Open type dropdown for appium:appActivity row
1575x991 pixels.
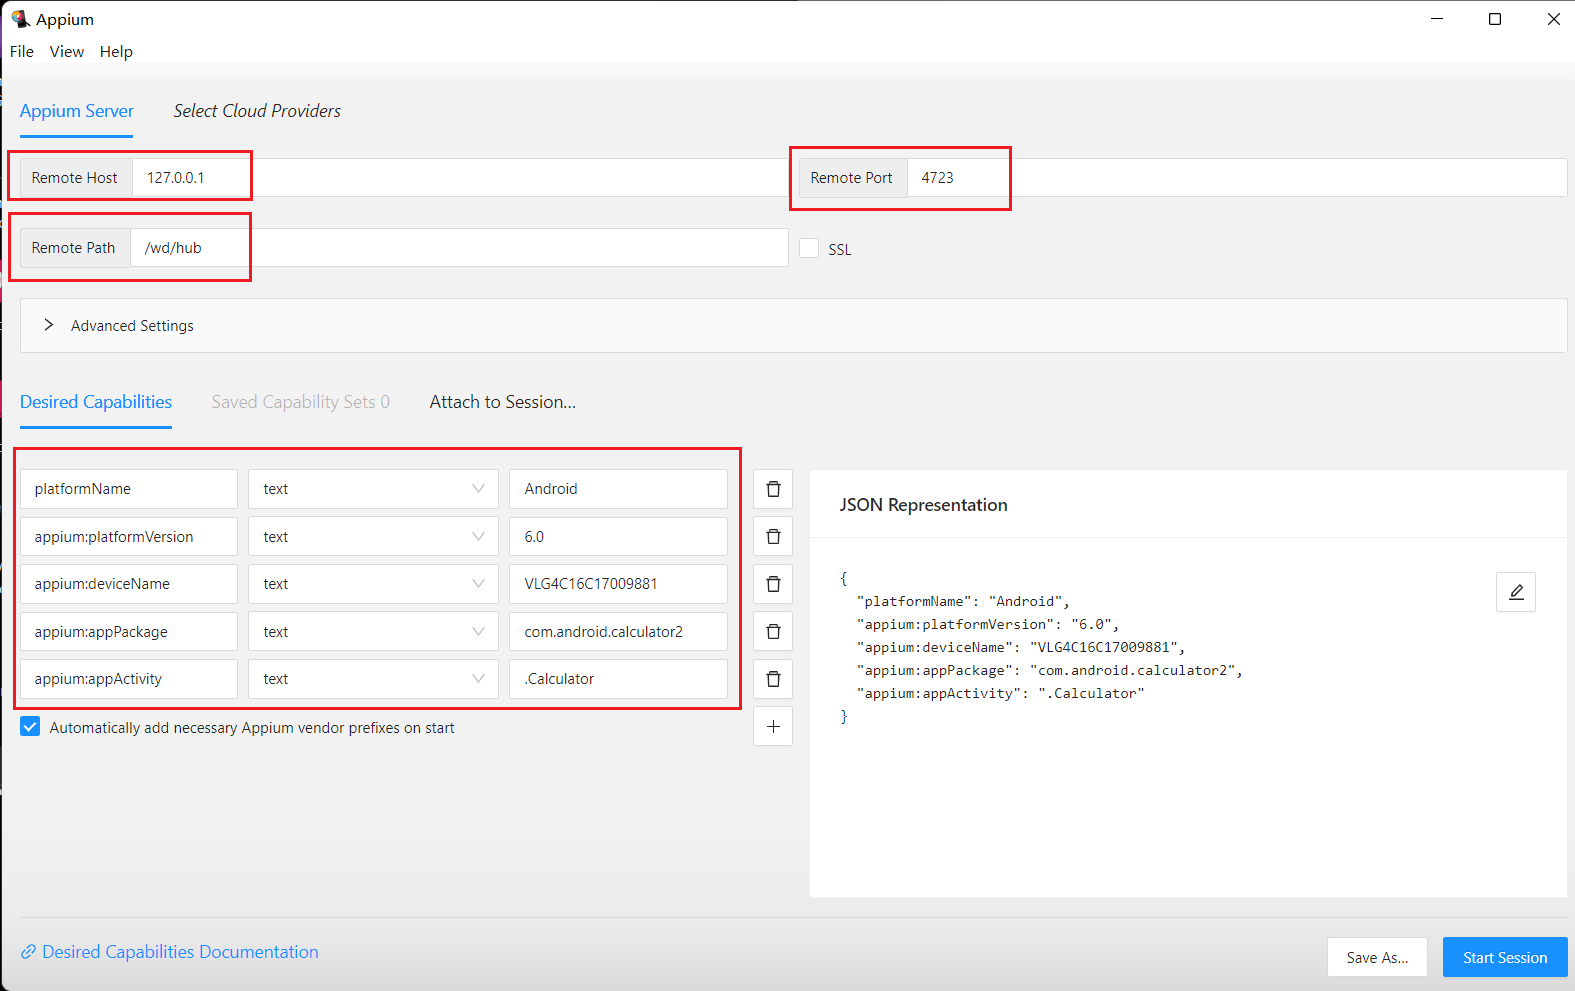[373, 679]
